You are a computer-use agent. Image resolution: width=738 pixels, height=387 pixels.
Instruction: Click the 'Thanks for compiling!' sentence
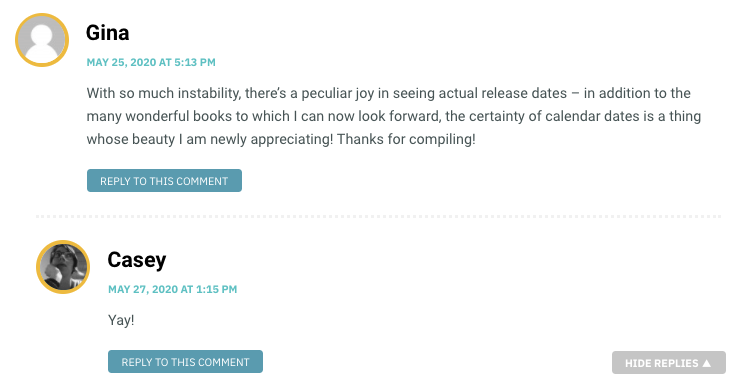click(406, 139)
